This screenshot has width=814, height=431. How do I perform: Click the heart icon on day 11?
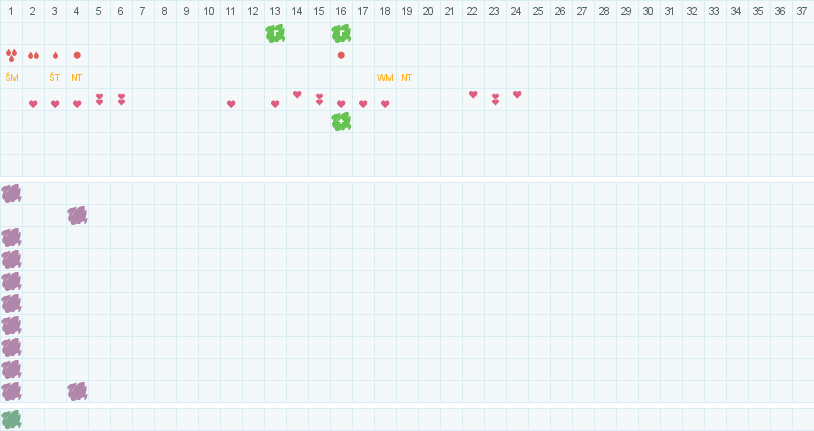231,104
